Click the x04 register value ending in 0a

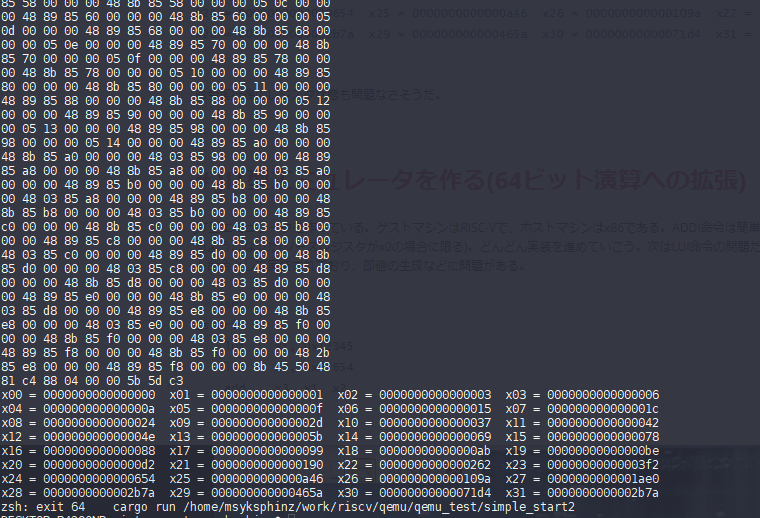(99, 409)
